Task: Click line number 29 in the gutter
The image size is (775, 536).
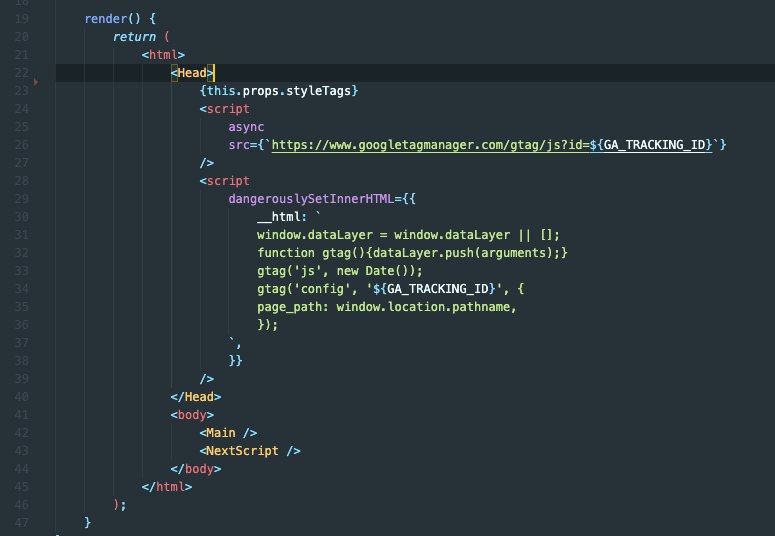Action: pos(22,199)
